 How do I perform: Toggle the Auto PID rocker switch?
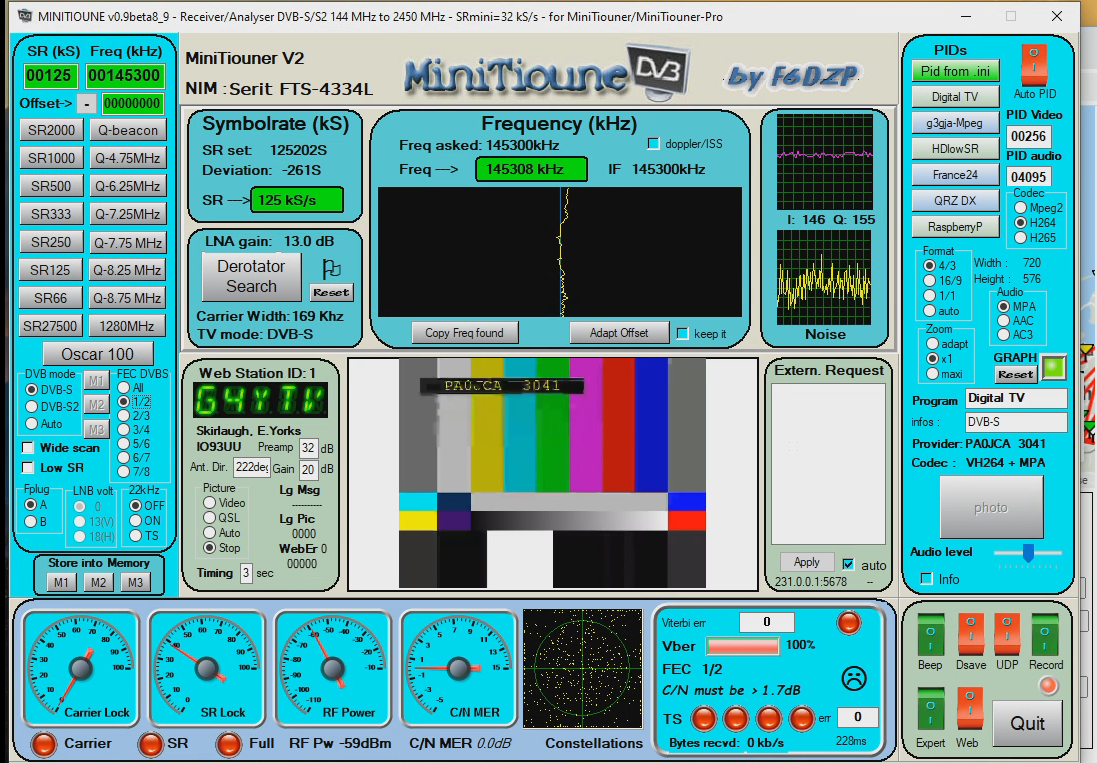[1033, 64]
